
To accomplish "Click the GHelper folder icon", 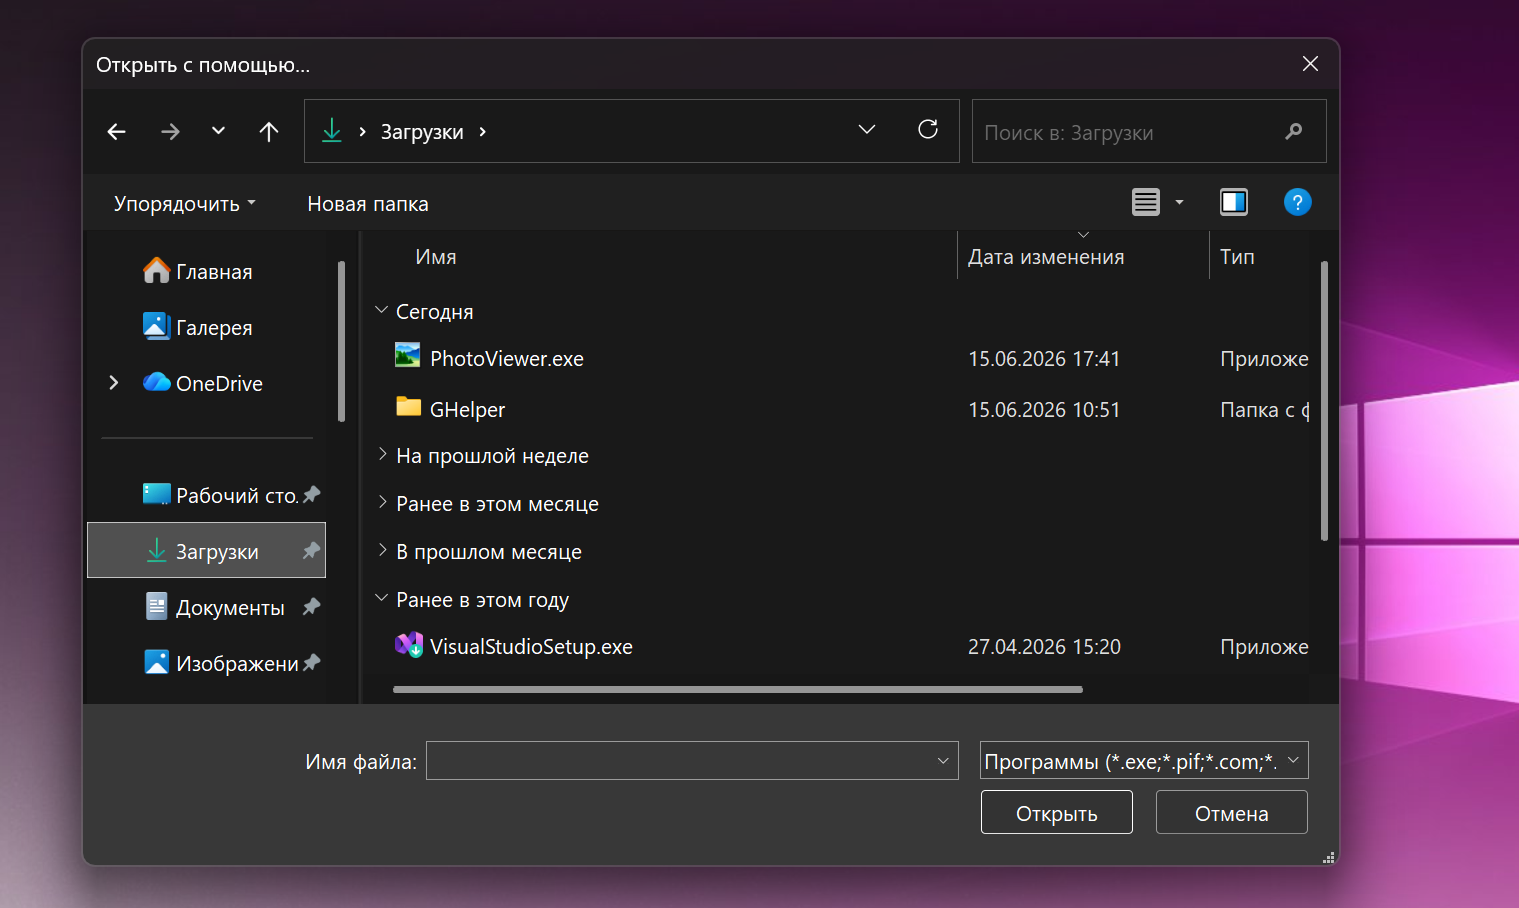I will [x=408, y=407].
